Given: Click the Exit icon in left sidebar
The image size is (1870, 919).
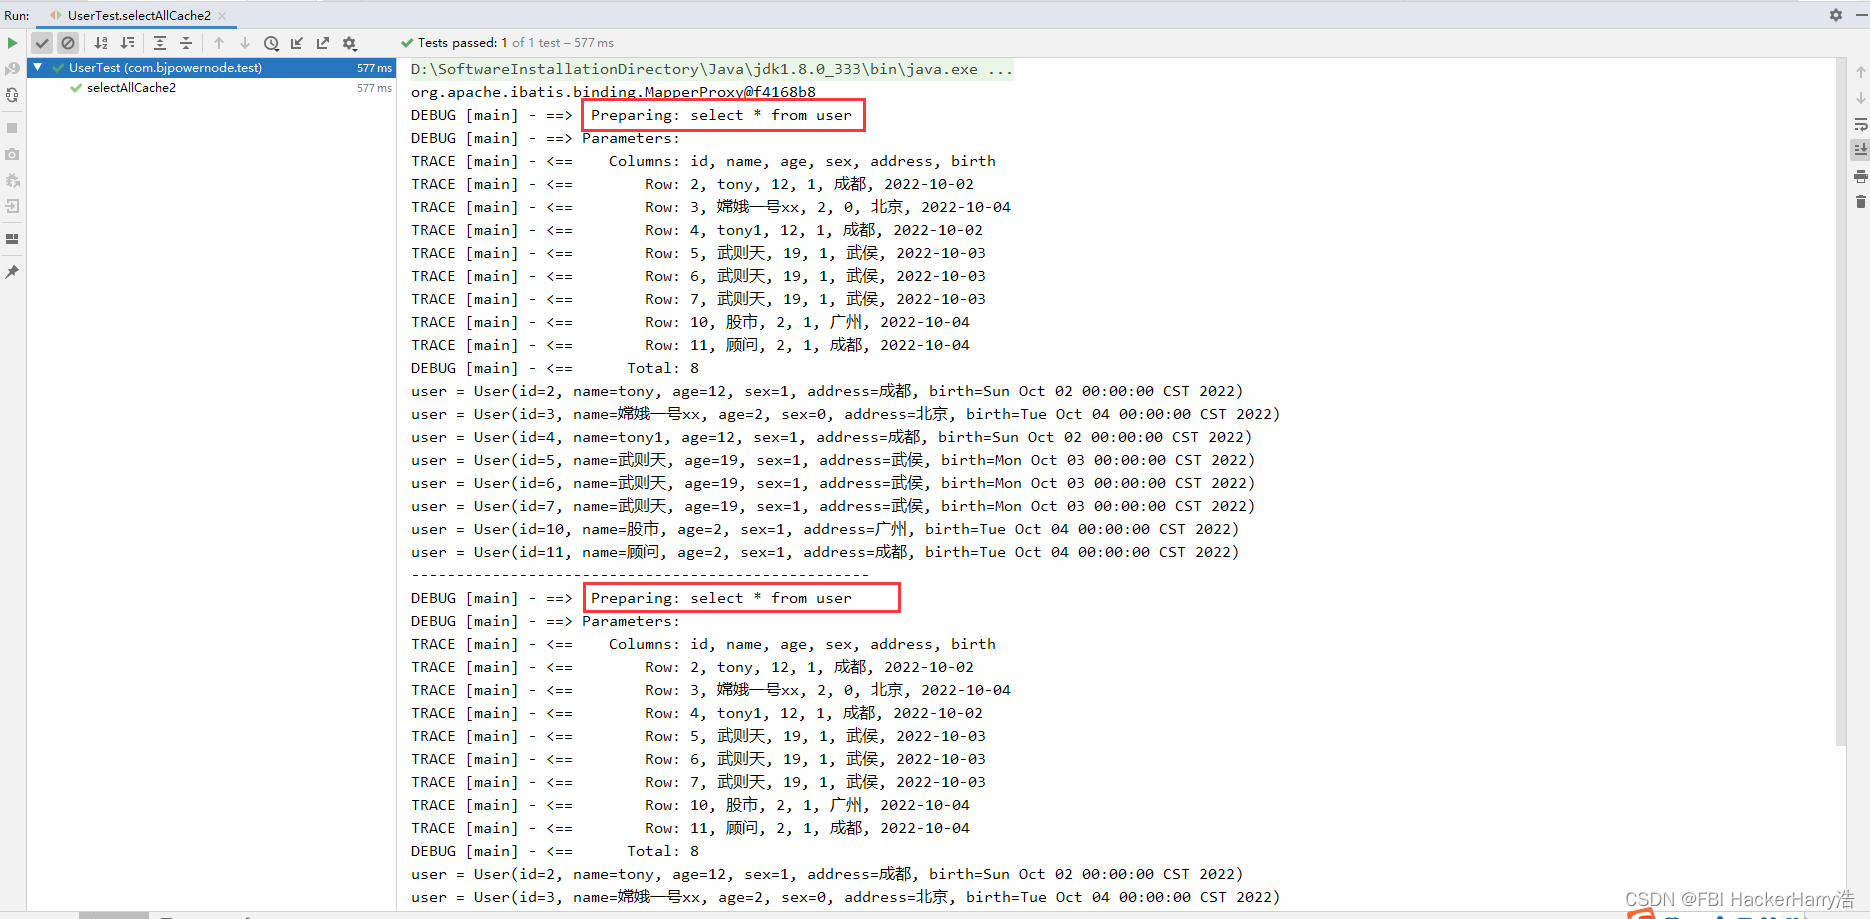Looking at the screenshot, I should [12, 206].
